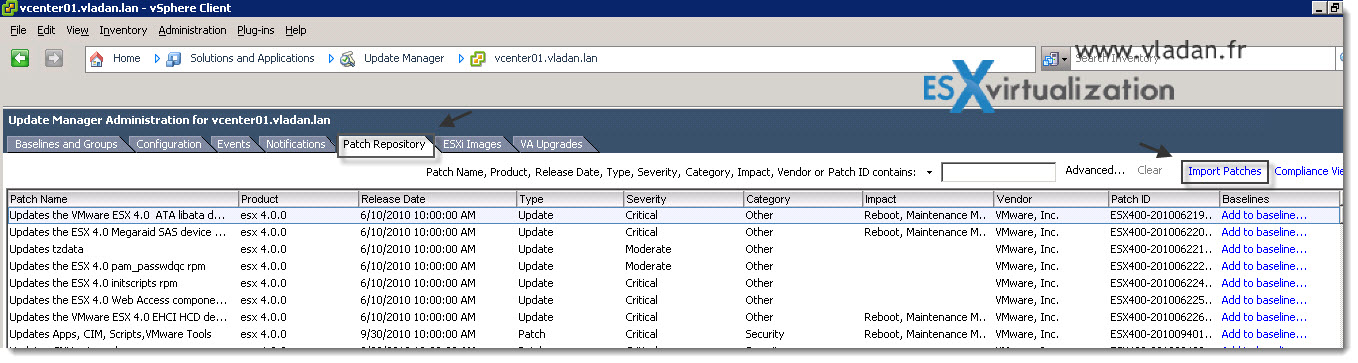Select the Patch Repository tab
This screenshot has width=1358, height=363.
pos(384,144)
